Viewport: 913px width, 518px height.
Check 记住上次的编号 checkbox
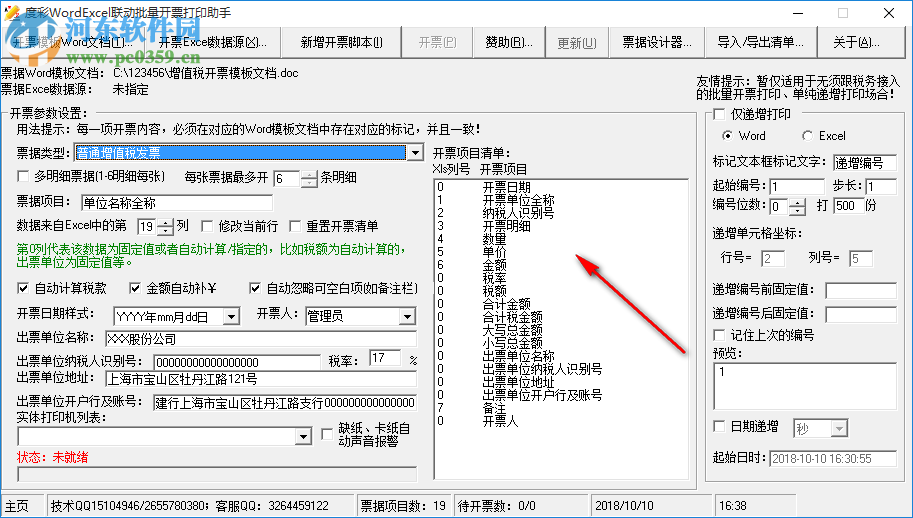[720, 335]
